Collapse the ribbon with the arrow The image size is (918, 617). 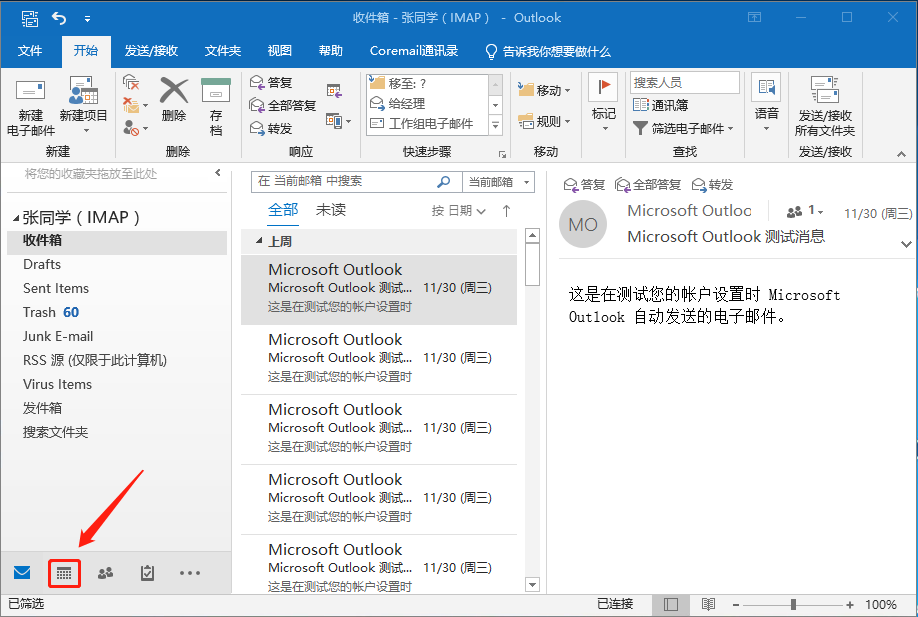[x=901, y=155]
